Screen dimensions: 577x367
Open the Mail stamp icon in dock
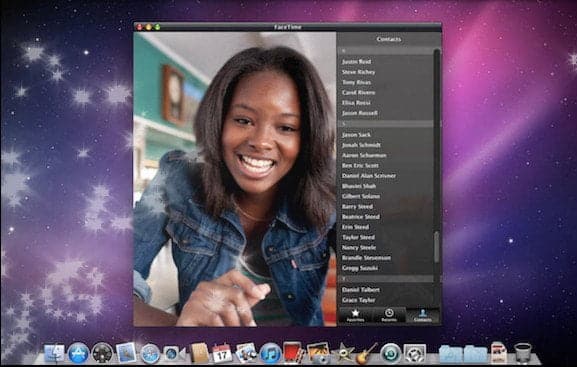coord(126,352)
